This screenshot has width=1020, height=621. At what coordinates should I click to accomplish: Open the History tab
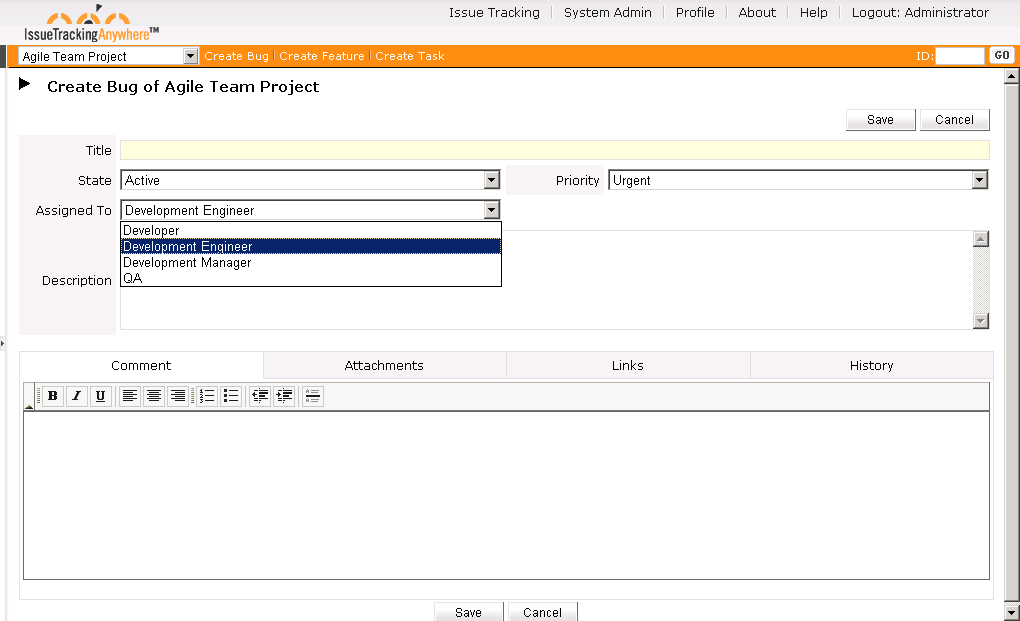pyautogui.click(x=870, y=365)
